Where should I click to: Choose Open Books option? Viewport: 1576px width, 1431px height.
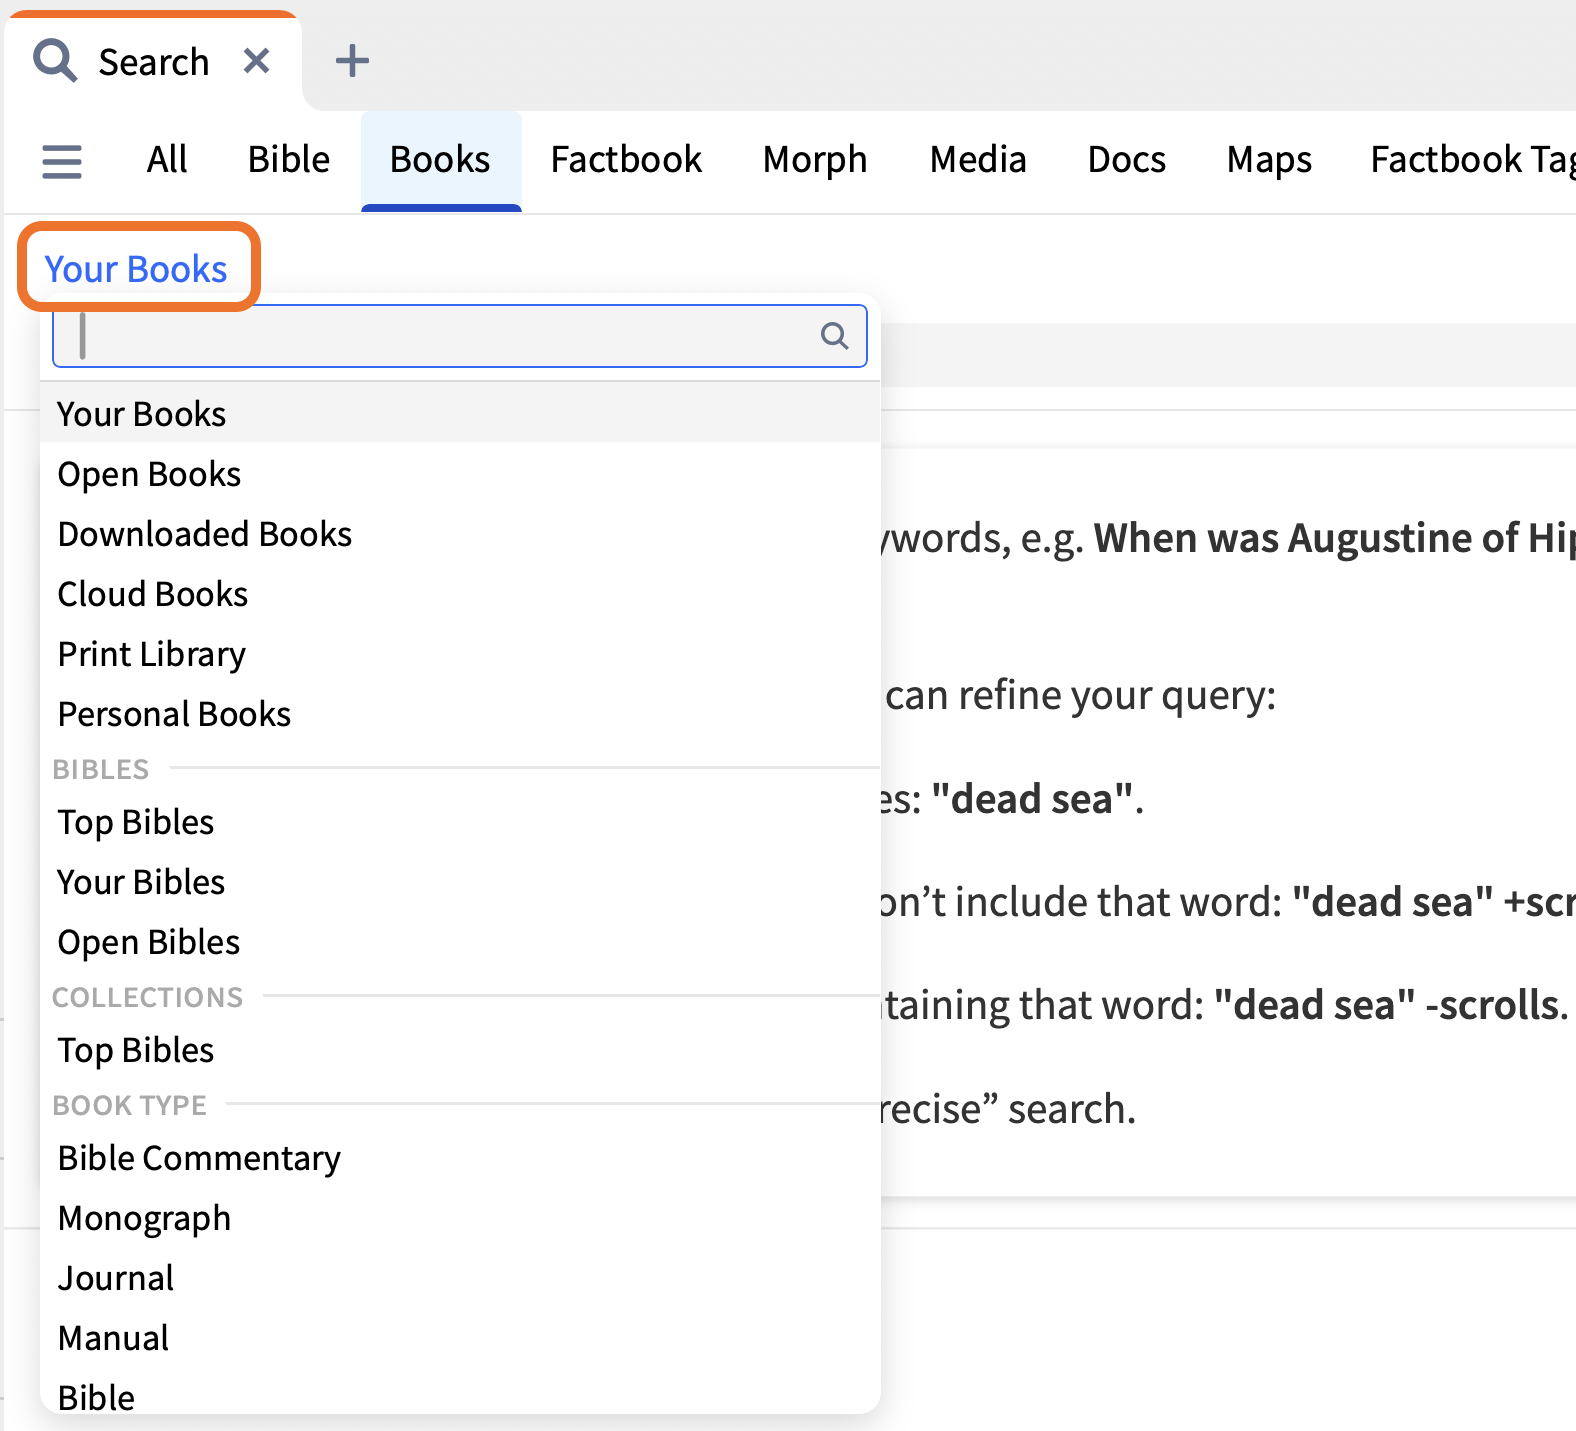point(460,474)
